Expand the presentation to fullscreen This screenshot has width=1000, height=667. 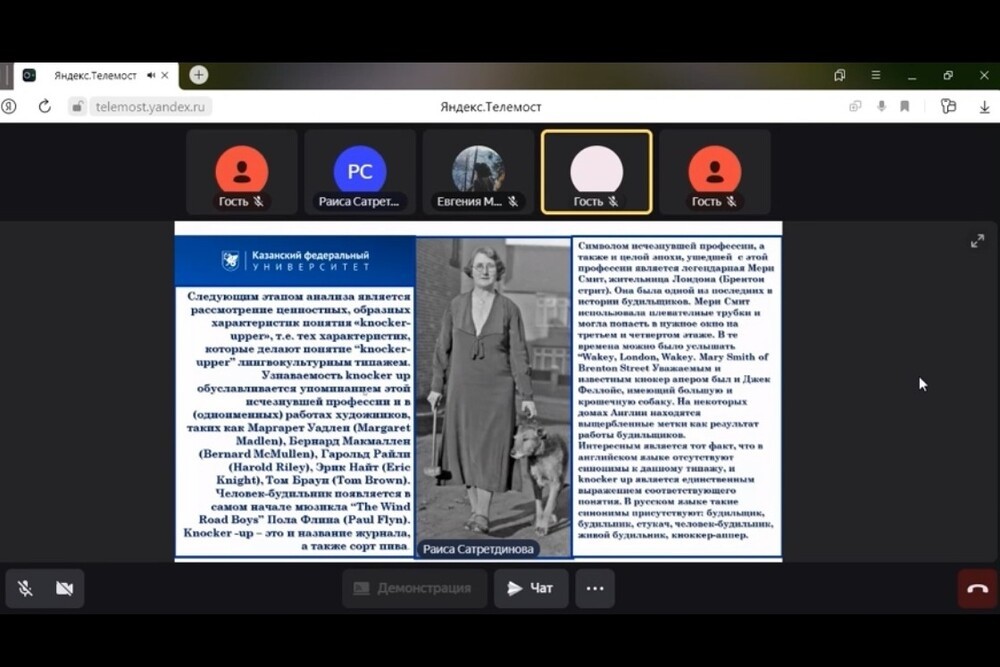[977, 241]
